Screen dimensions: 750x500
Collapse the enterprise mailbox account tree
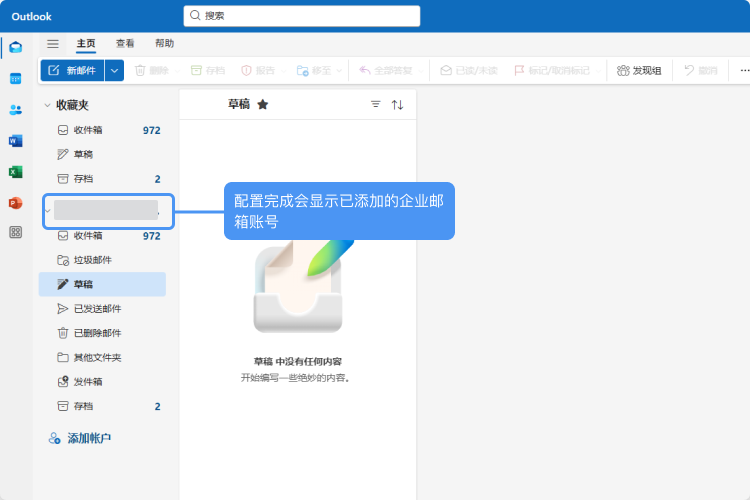tap(49, 210)
